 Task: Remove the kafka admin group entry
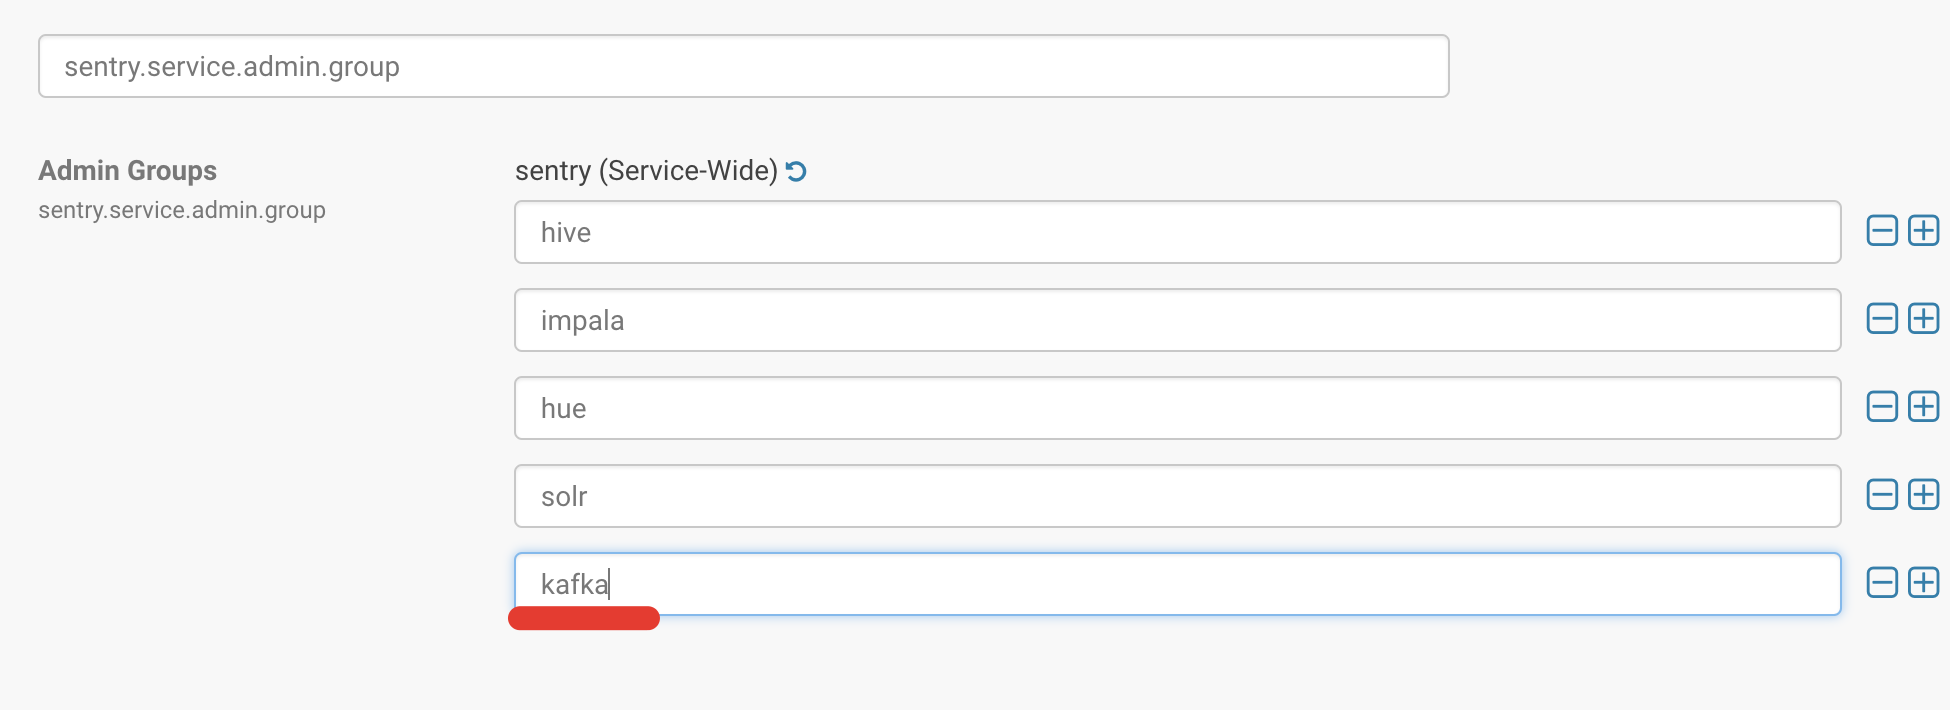[1882, 583]
